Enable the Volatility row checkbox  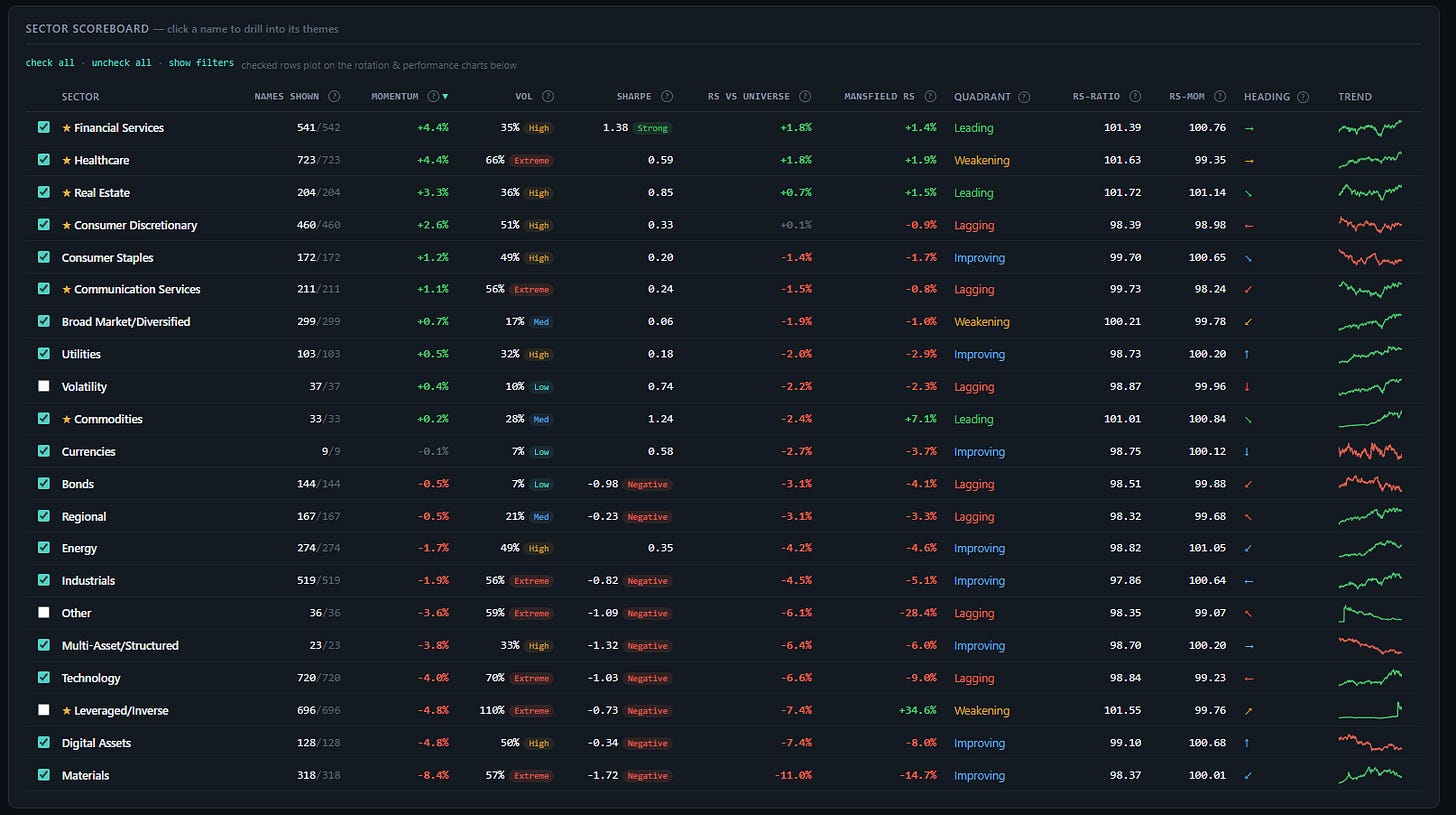[44, 387]
